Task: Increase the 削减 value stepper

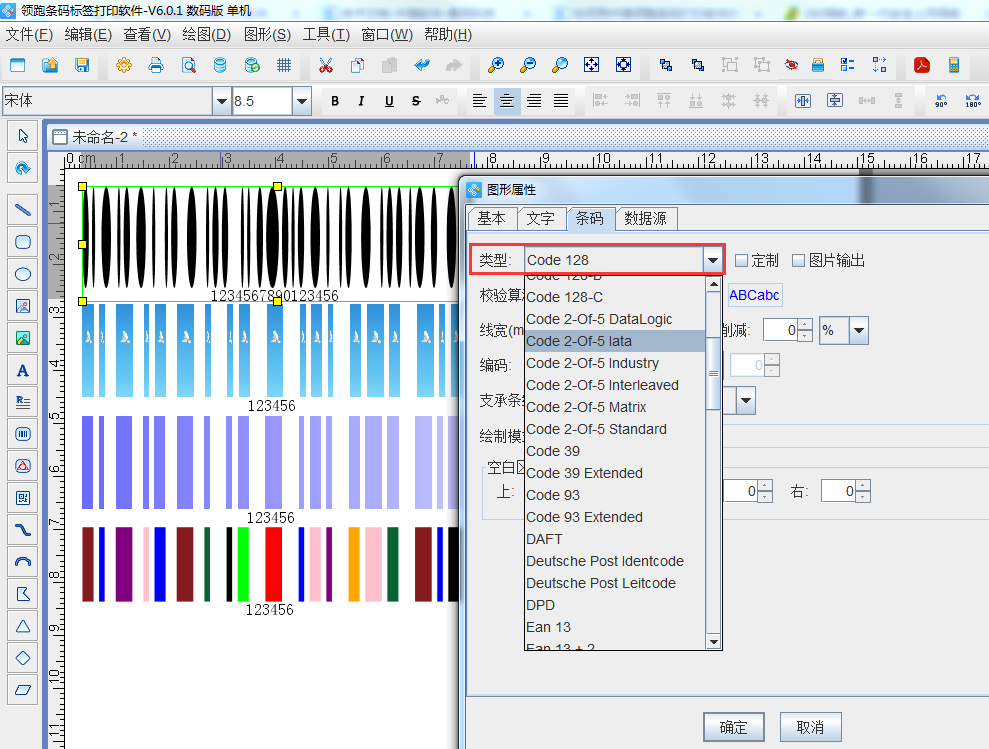Action: pos(805,325)
